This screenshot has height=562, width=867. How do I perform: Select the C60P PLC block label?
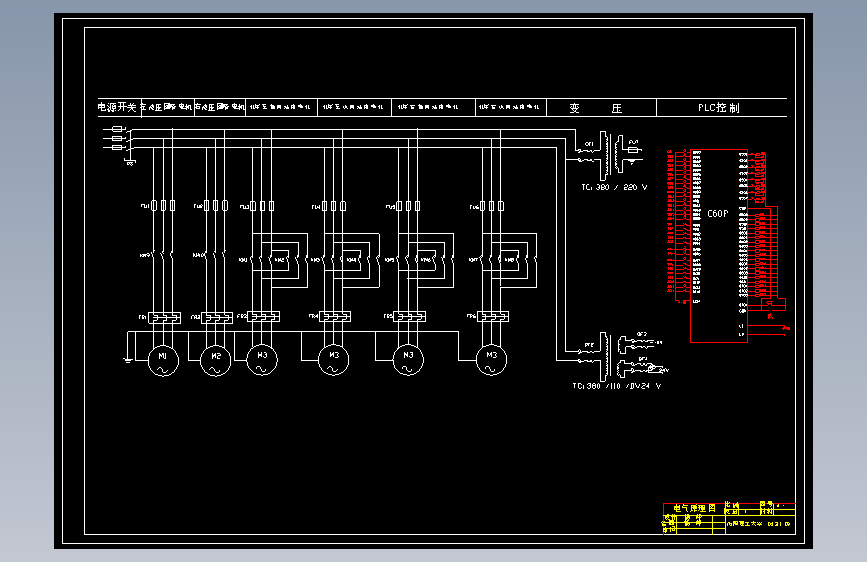point(718,214)
